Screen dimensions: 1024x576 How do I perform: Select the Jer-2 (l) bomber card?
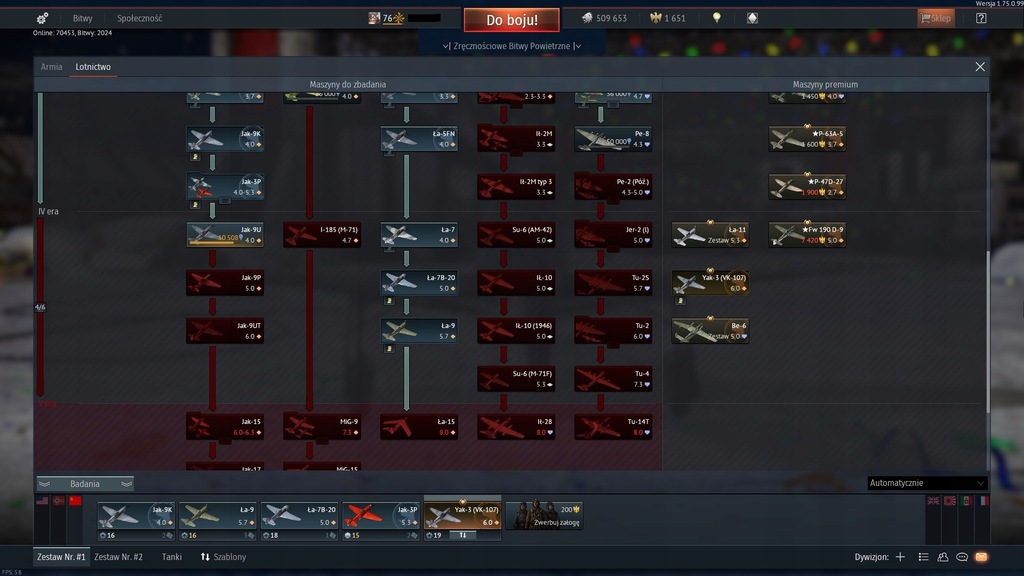pyautogui.click(x=613, y=235)
